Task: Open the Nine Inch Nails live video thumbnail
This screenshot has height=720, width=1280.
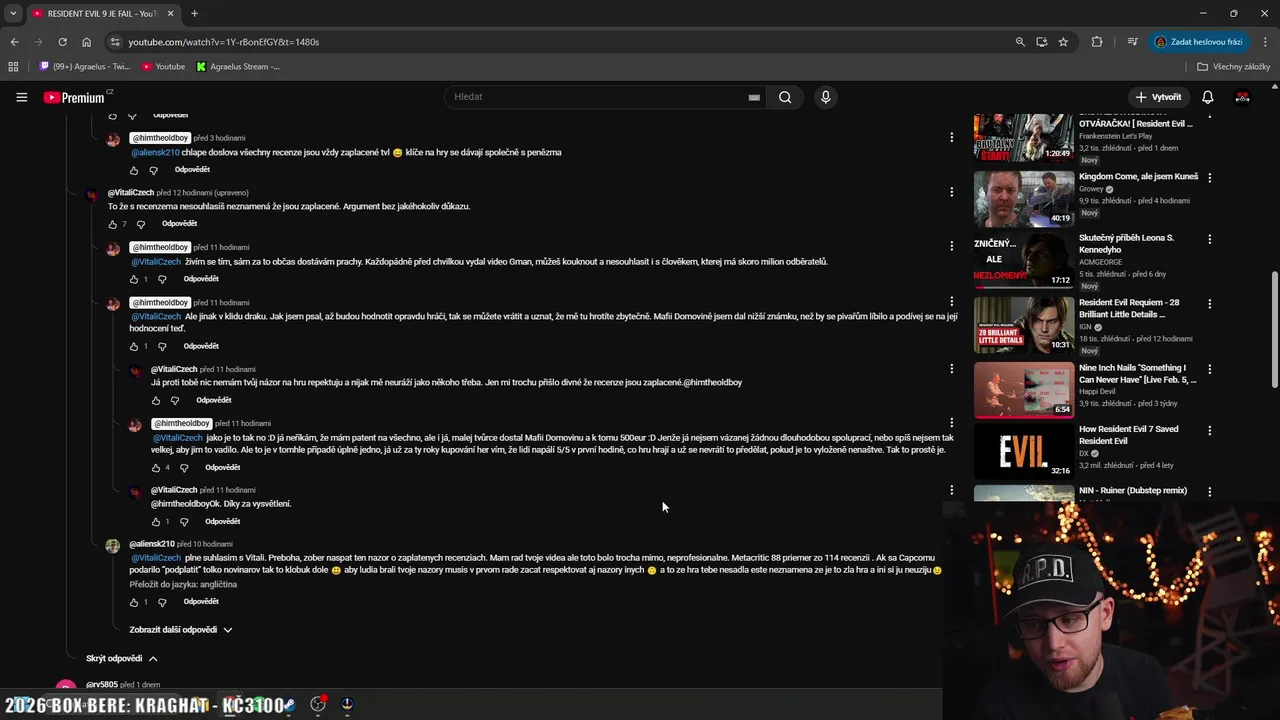Action: tap(1024, 389)
